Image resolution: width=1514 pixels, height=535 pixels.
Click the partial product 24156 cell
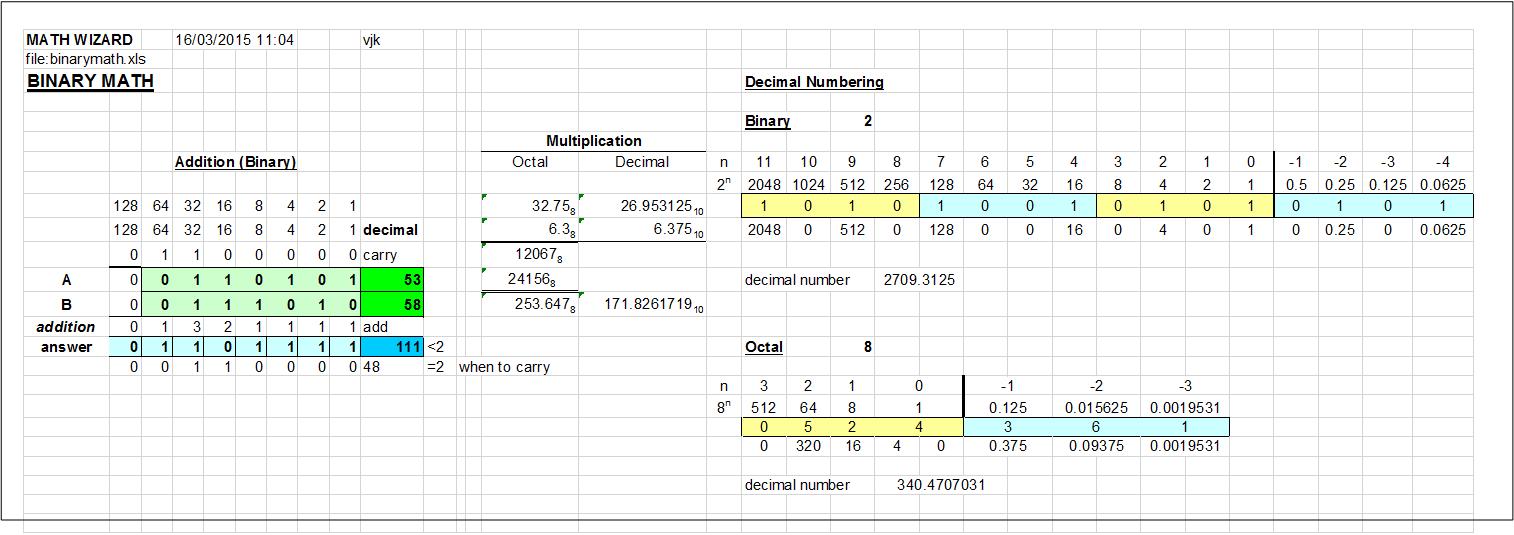click(x=531, y=280)
